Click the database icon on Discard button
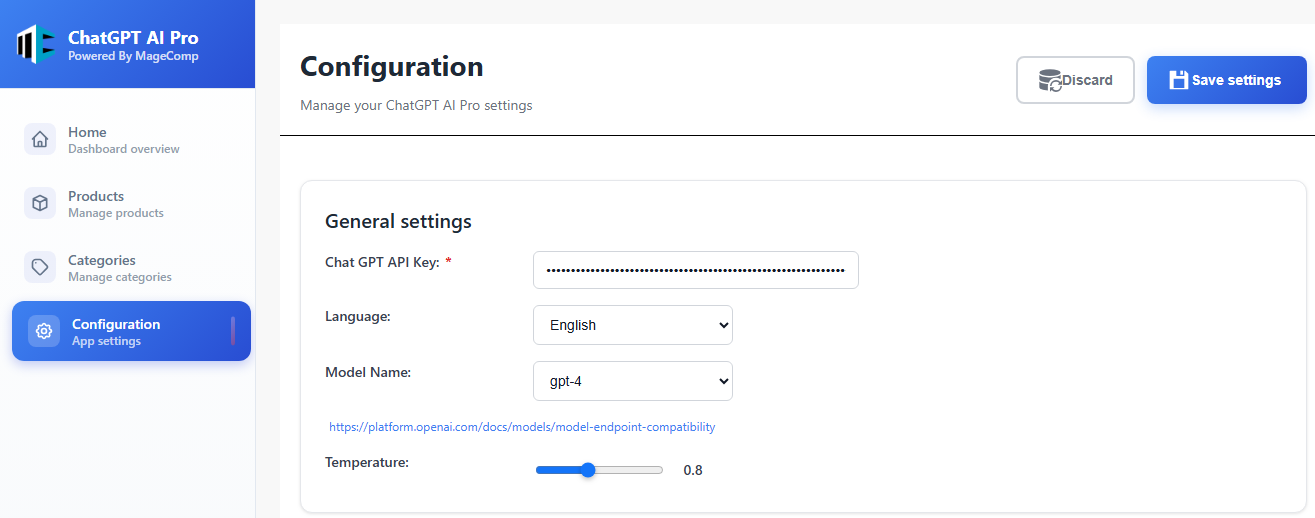 [1050, 80]
